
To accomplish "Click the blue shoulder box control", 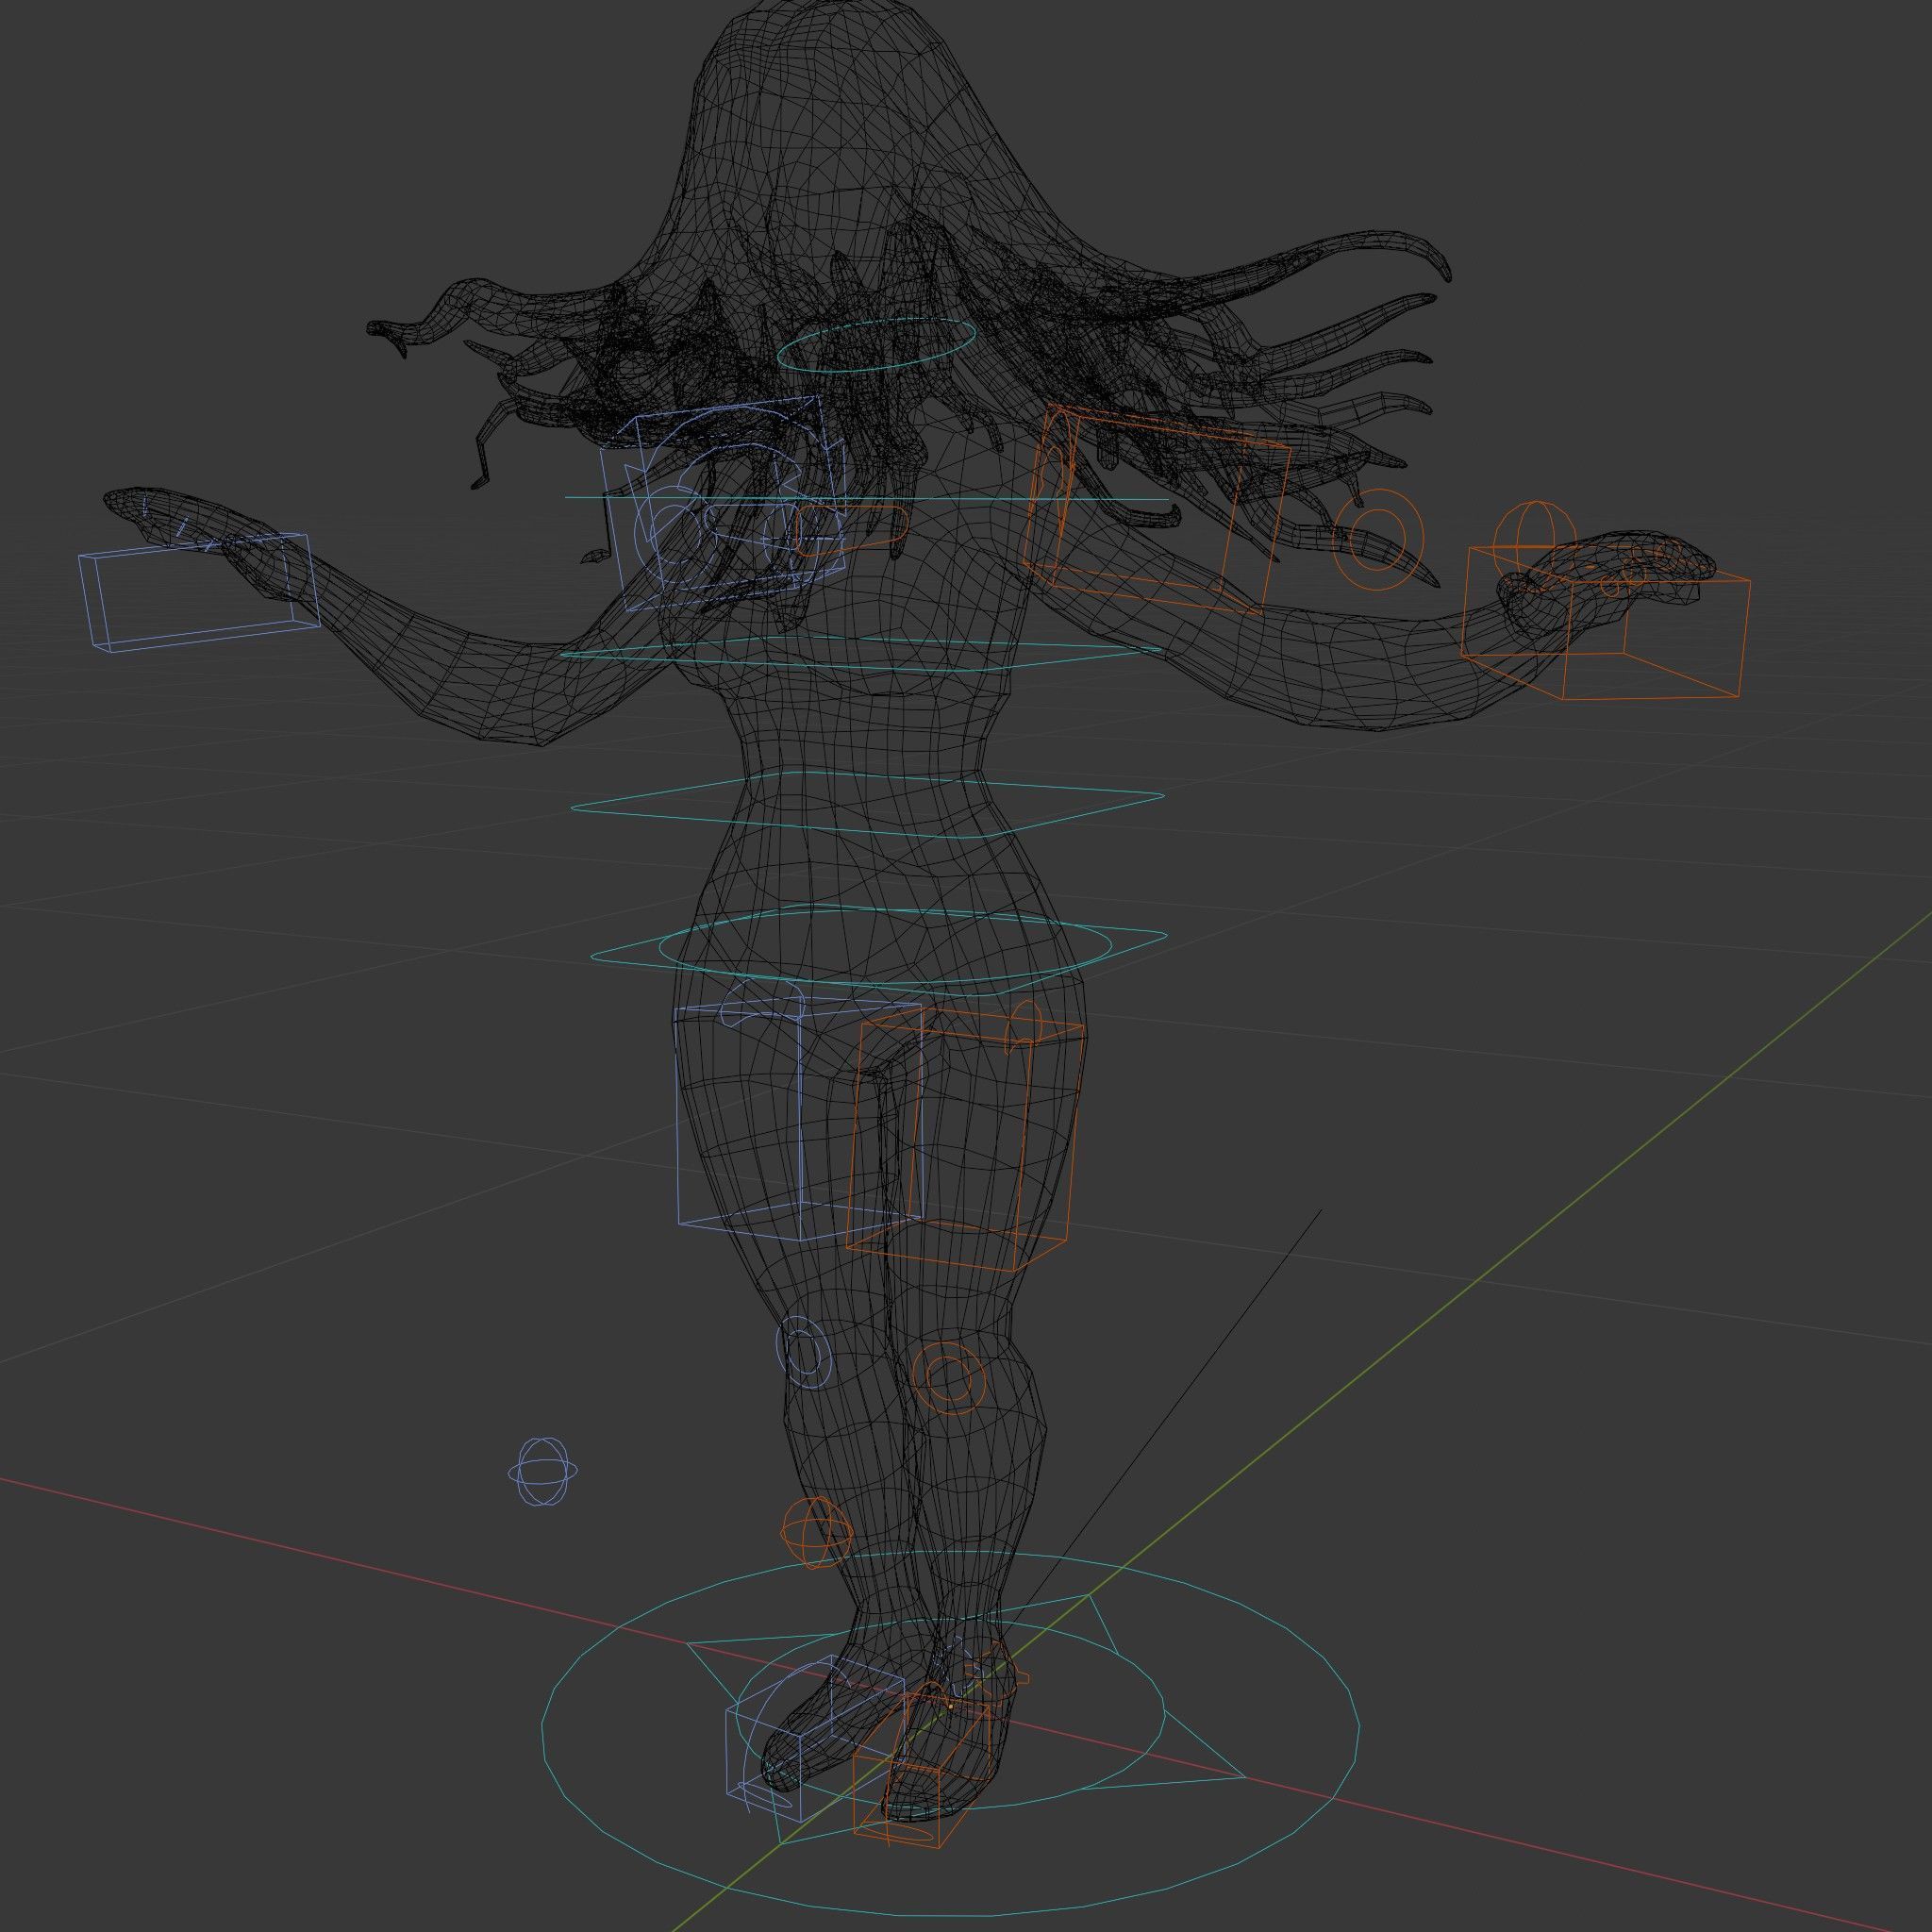I will [722, 502].
